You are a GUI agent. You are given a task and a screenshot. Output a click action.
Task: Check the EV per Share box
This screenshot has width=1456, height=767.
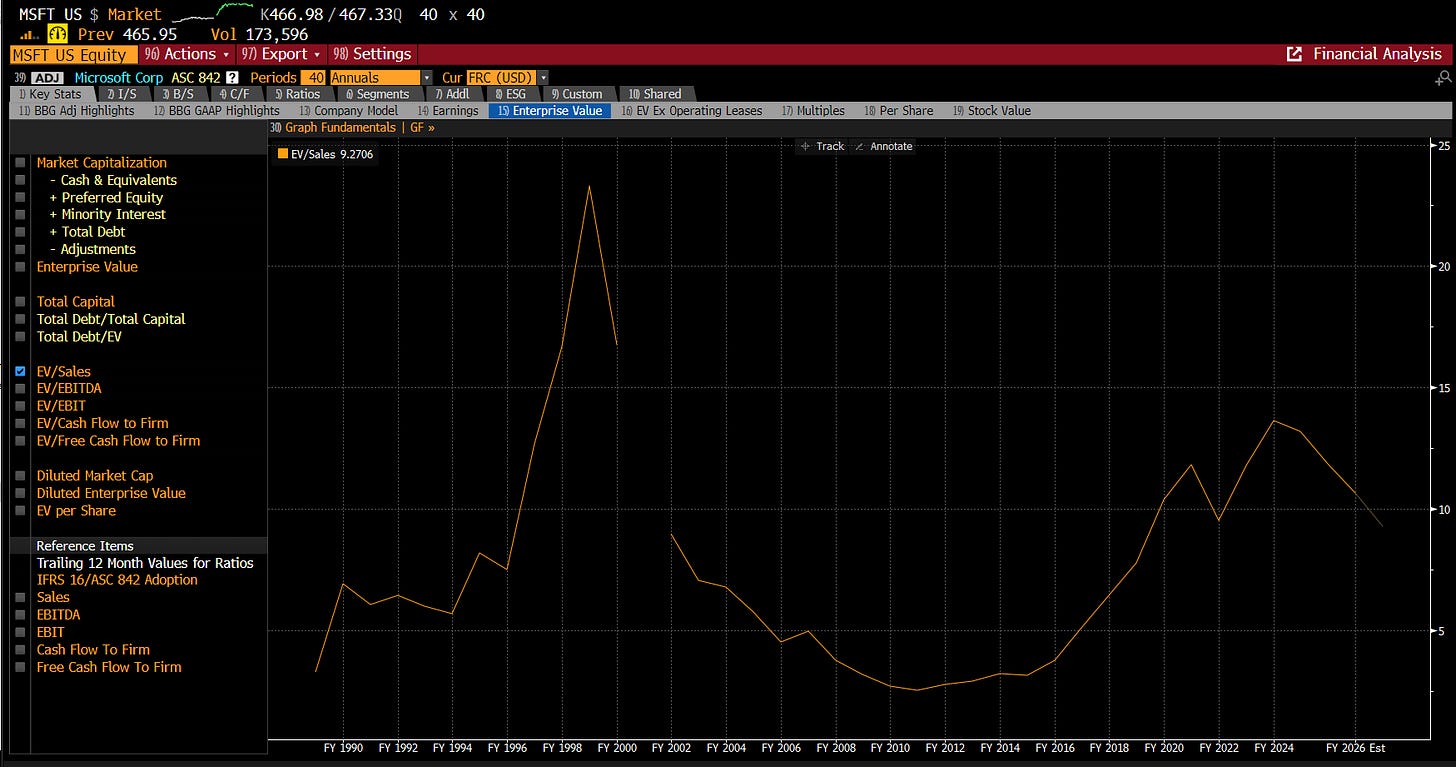click(20, 511)
